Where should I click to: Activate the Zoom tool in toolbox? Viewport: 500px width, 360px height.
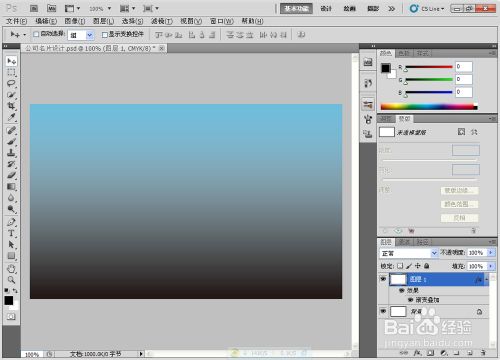click(11, 280)
